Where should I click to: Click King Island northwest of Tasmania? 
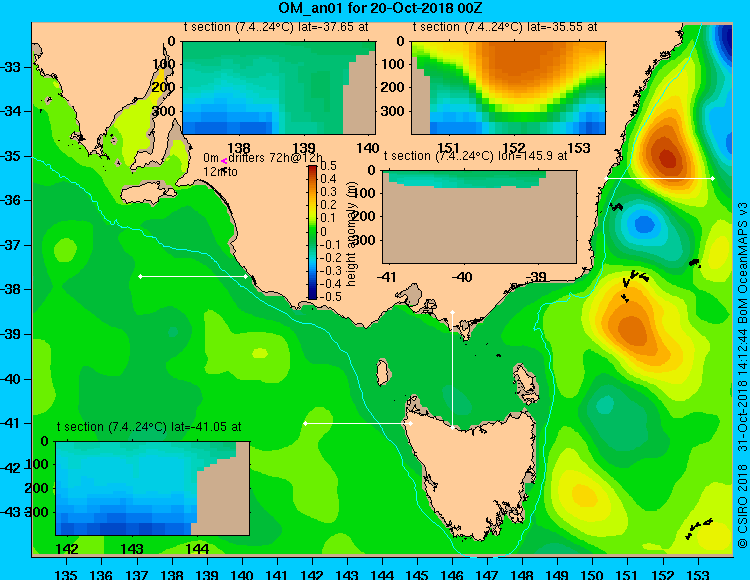coord(383,373)
